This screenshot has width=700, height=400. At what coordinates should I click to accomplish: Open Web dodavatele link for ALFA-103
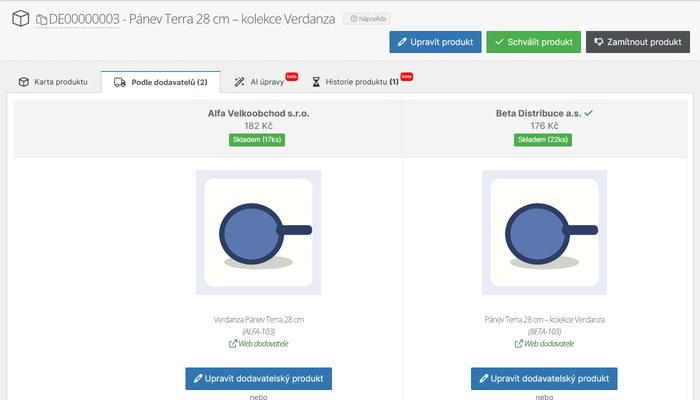[258, 344]
